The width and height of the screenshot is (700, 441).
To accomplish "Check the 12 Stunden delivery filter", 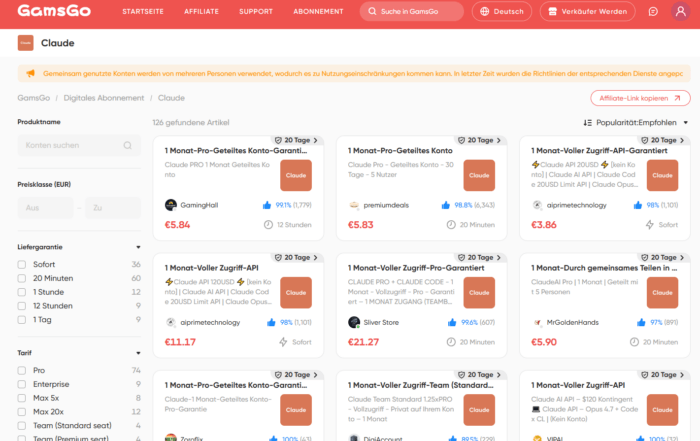I will point(21,306).
